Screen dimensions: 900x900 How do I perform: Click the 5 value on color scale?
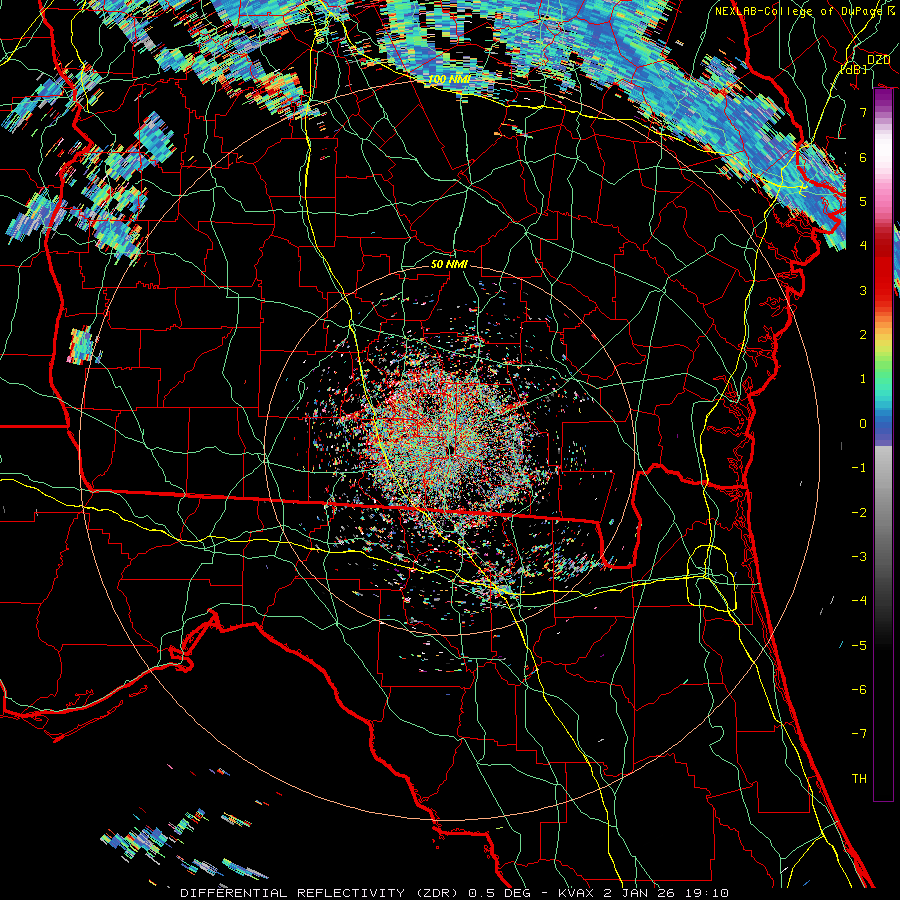click(863, 201)
